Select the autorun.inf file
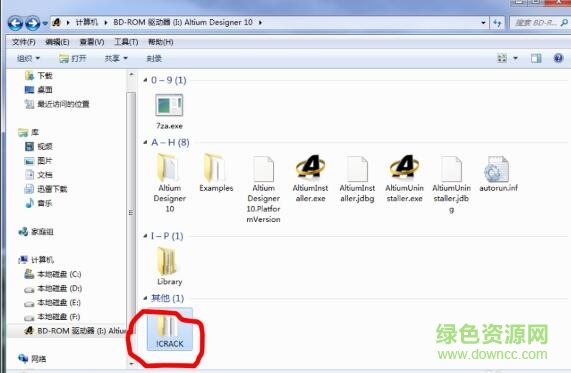 (x=498, y=173)
